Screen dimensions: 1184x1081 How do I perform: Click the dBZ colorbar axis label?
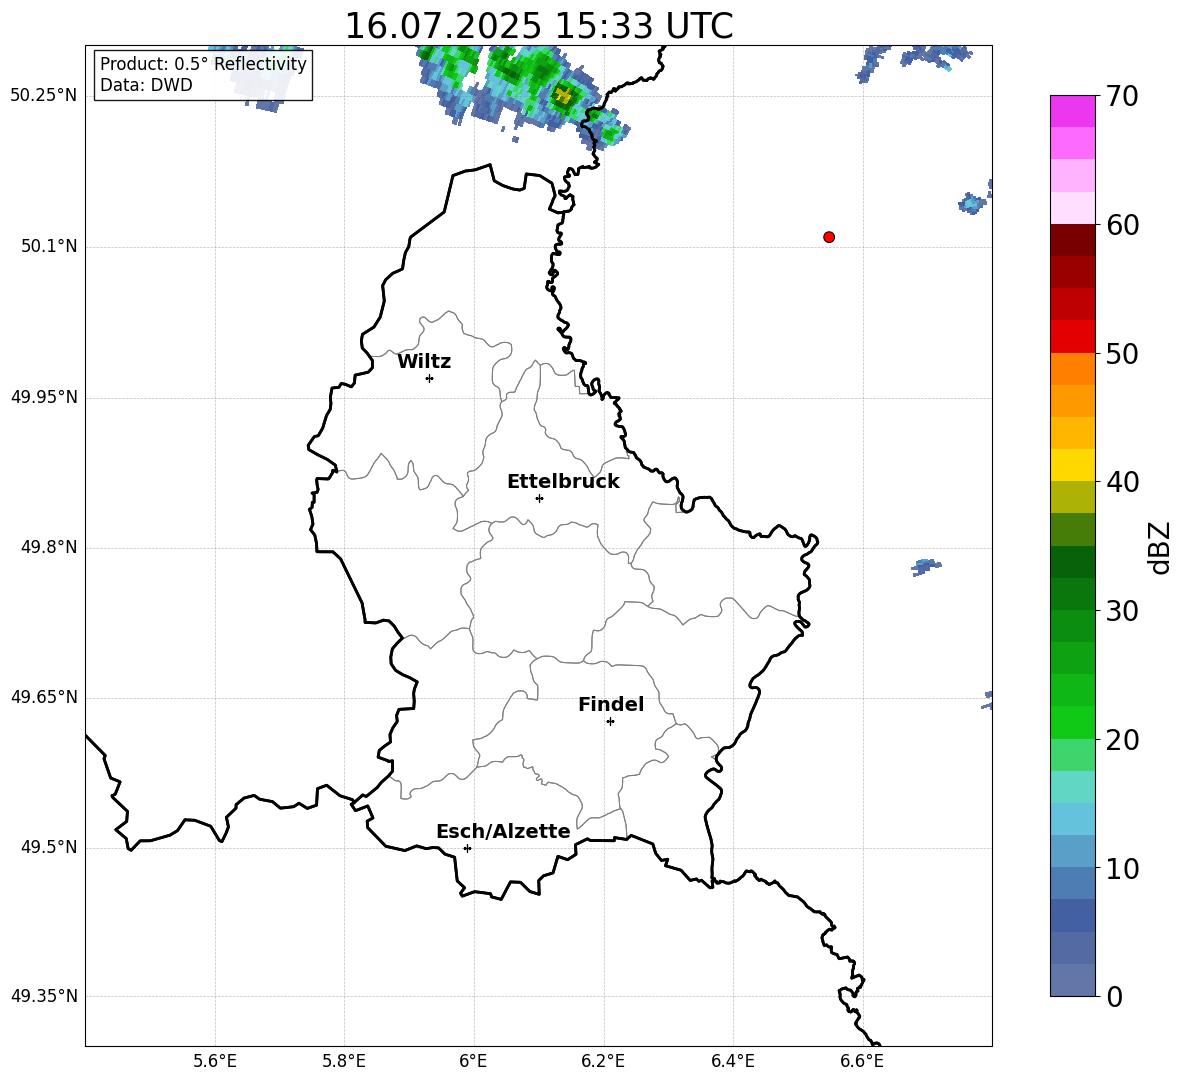point(1158,547)
